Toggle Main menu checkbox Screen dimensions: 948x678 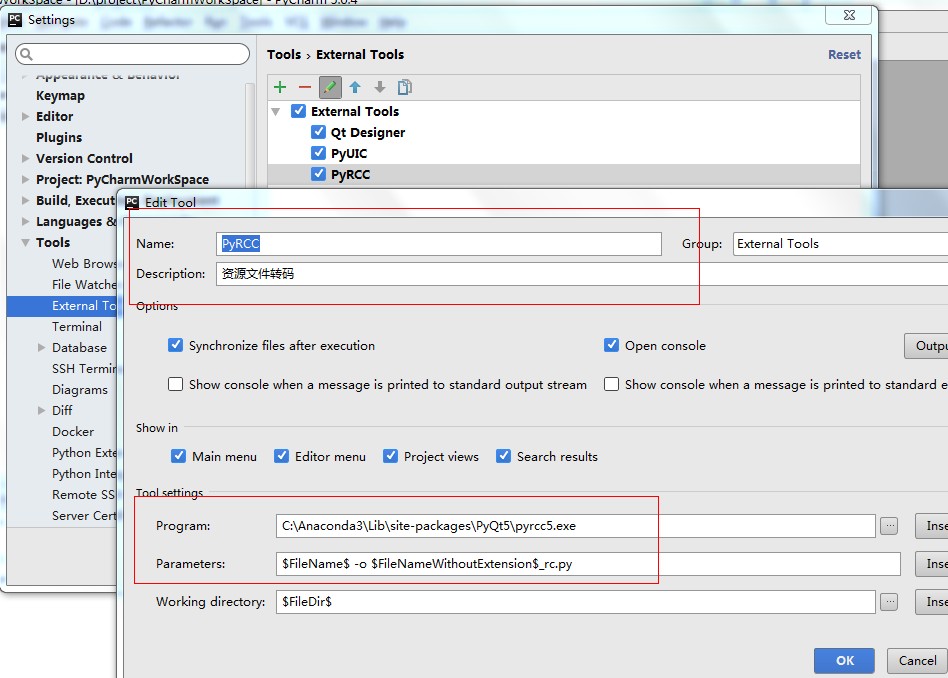pyautogui.click(x=178, y=456)
